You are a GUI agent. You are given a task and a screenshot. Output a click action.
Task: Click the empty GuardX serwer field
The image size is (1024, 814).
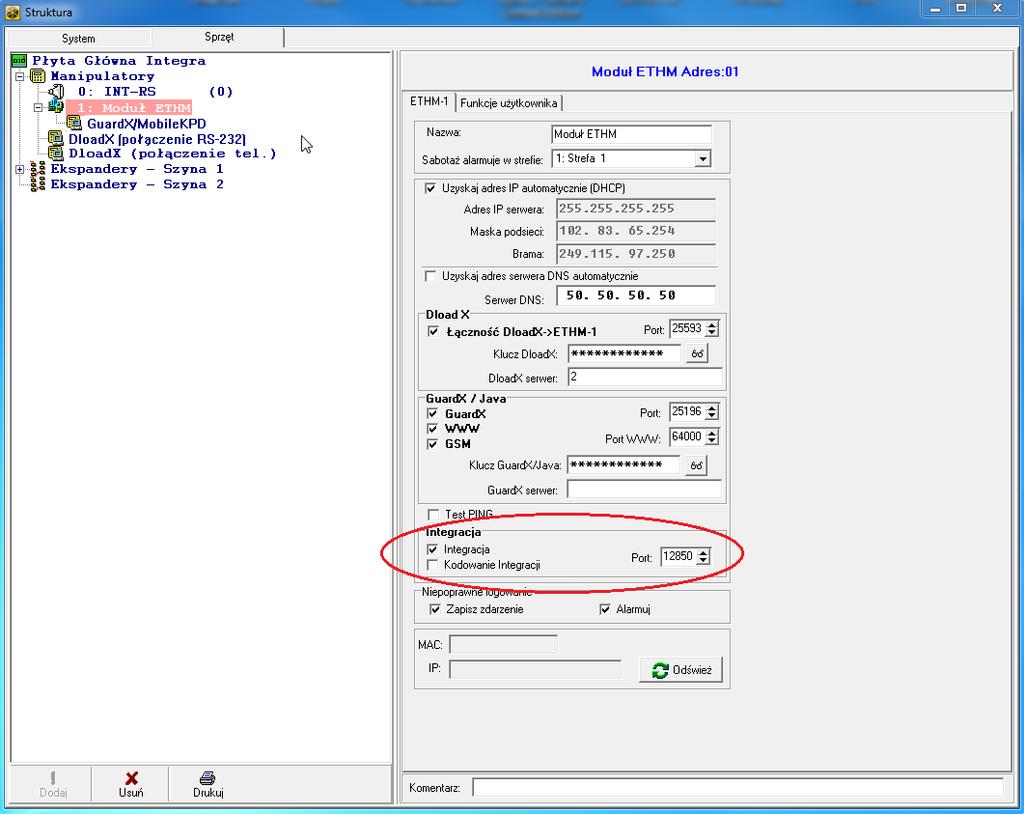point(644,489)
